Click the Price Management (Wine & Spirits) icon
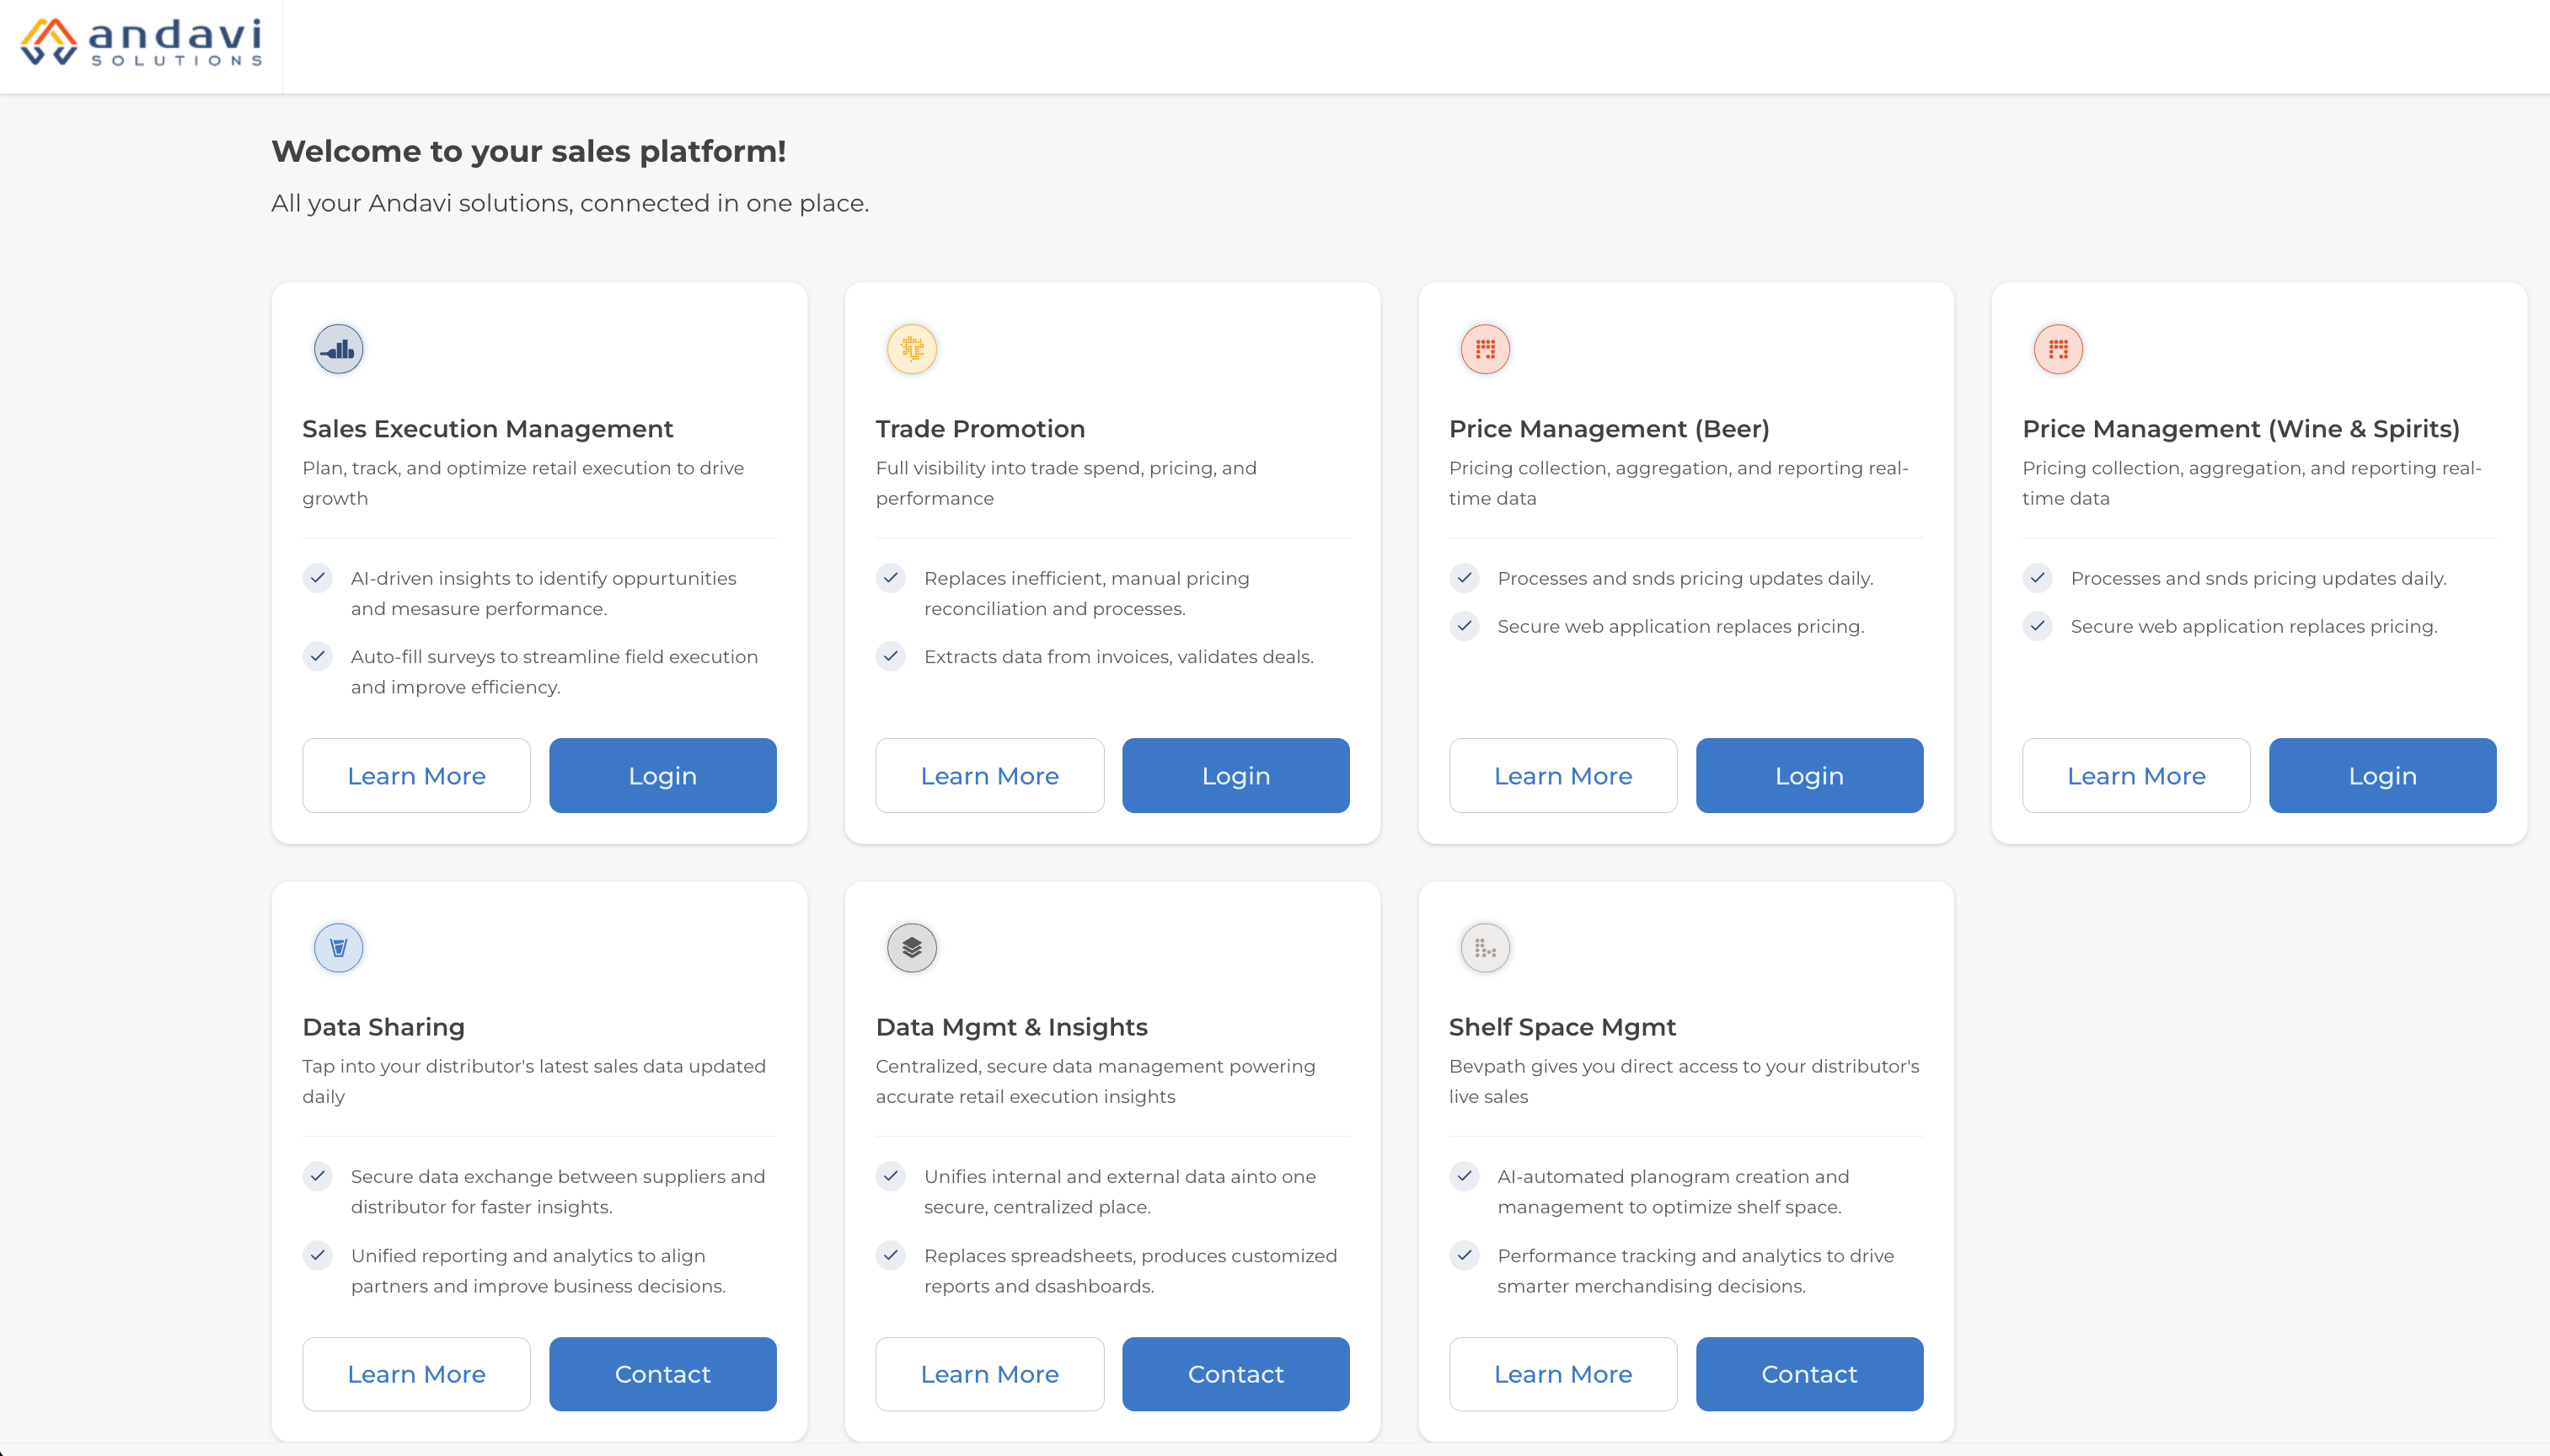The width and height of the screenshot is (2550, 1456). [2058, 349]
